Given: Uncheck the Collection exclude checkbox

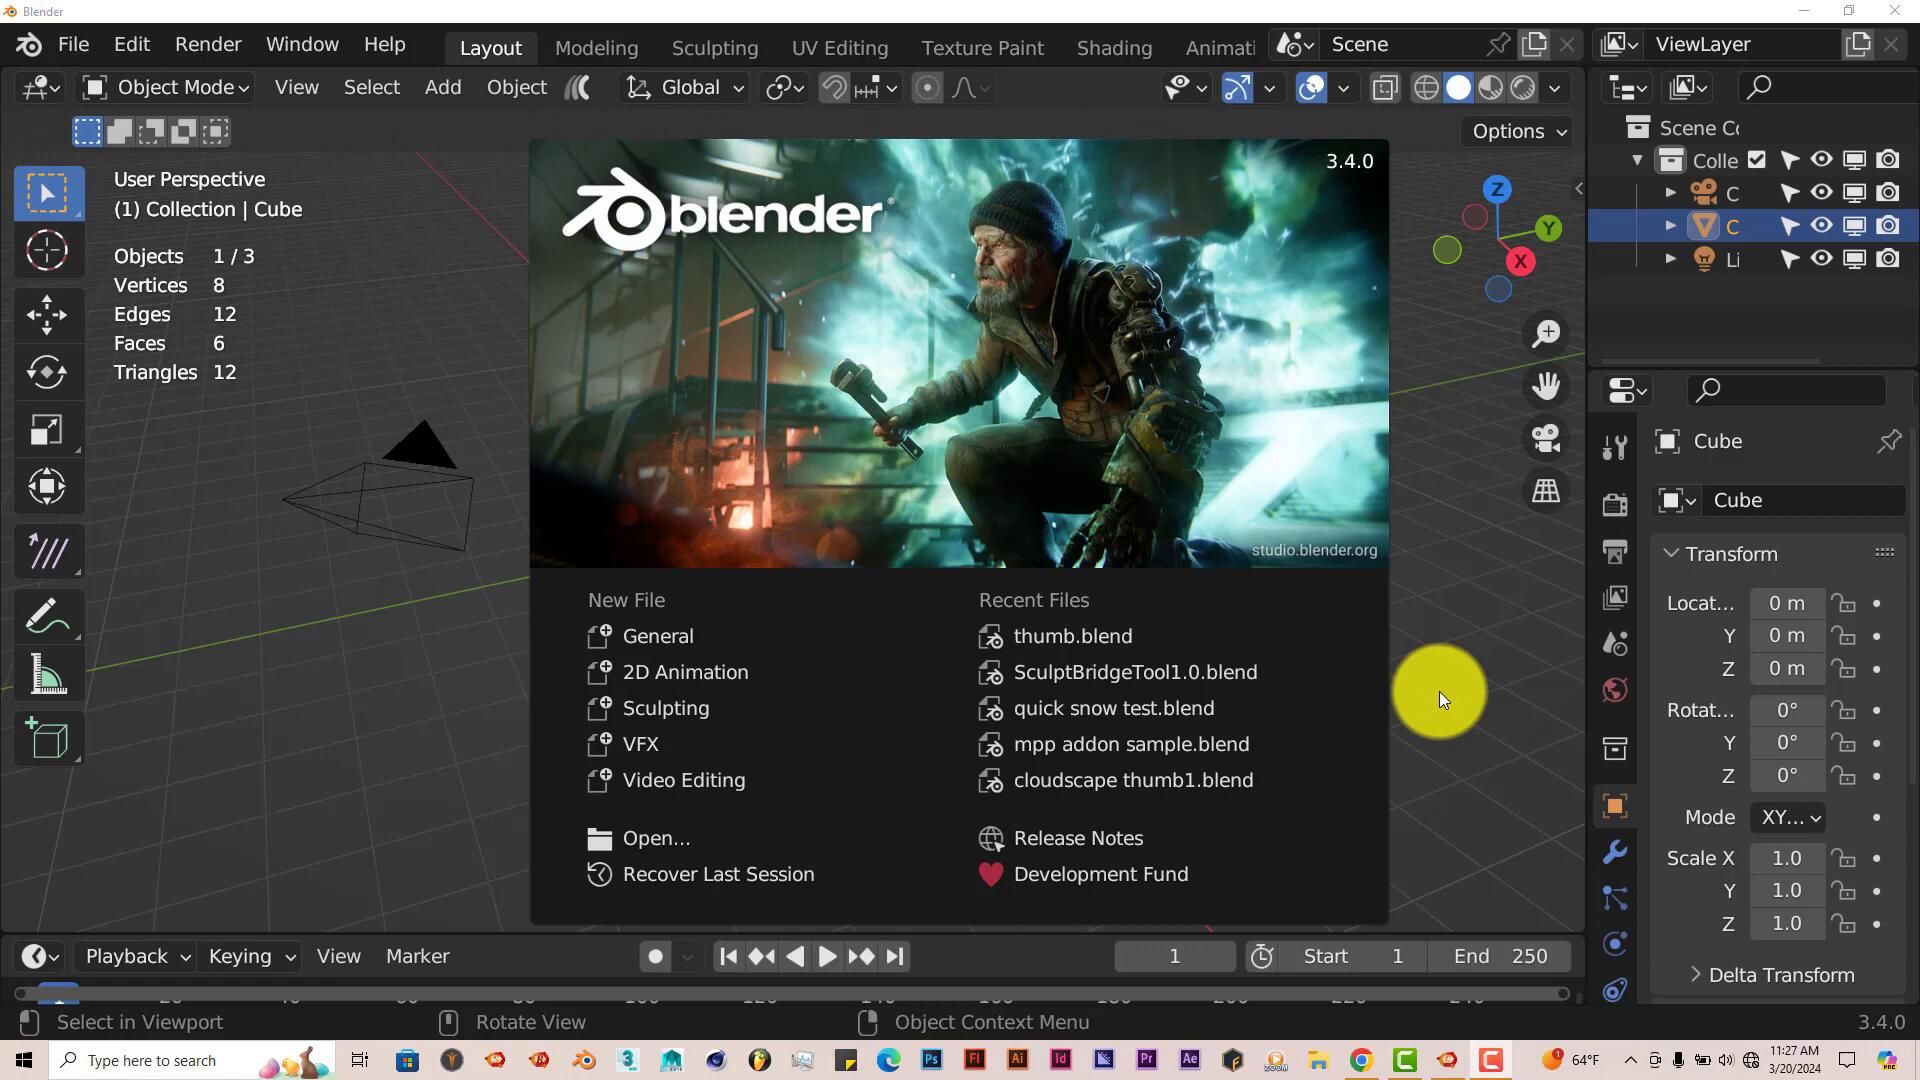Looking at the screenshot, I should [x=1757, y=160].
